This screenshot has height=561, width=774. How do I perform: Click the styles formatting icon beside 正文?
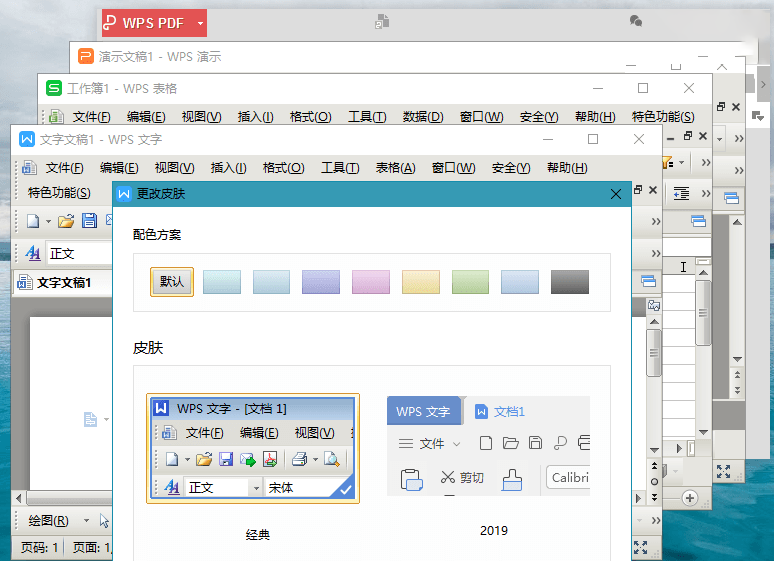pyautogui.click(x=33, y=253)
